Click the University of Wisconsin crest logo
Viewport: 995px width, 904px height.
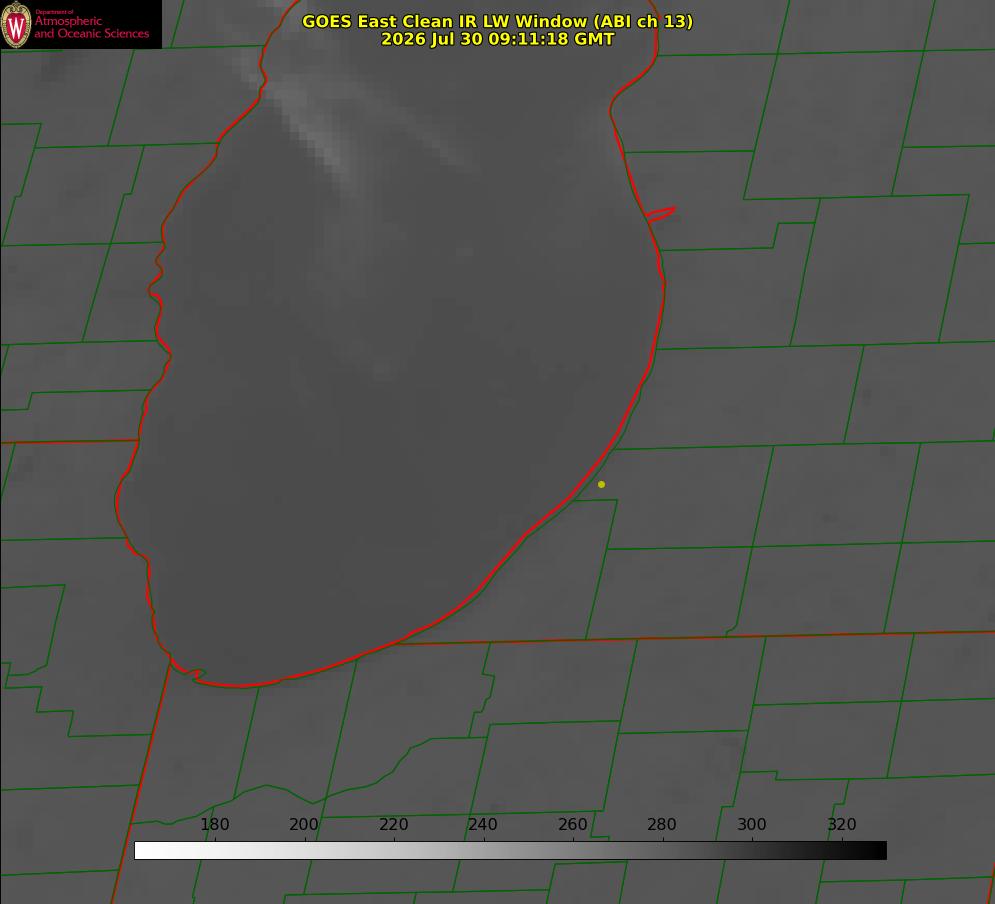[16, 24]
